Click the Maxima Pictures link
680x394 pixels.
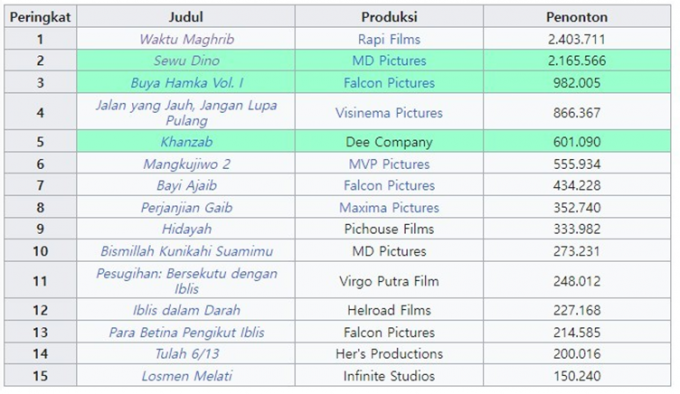389,208
